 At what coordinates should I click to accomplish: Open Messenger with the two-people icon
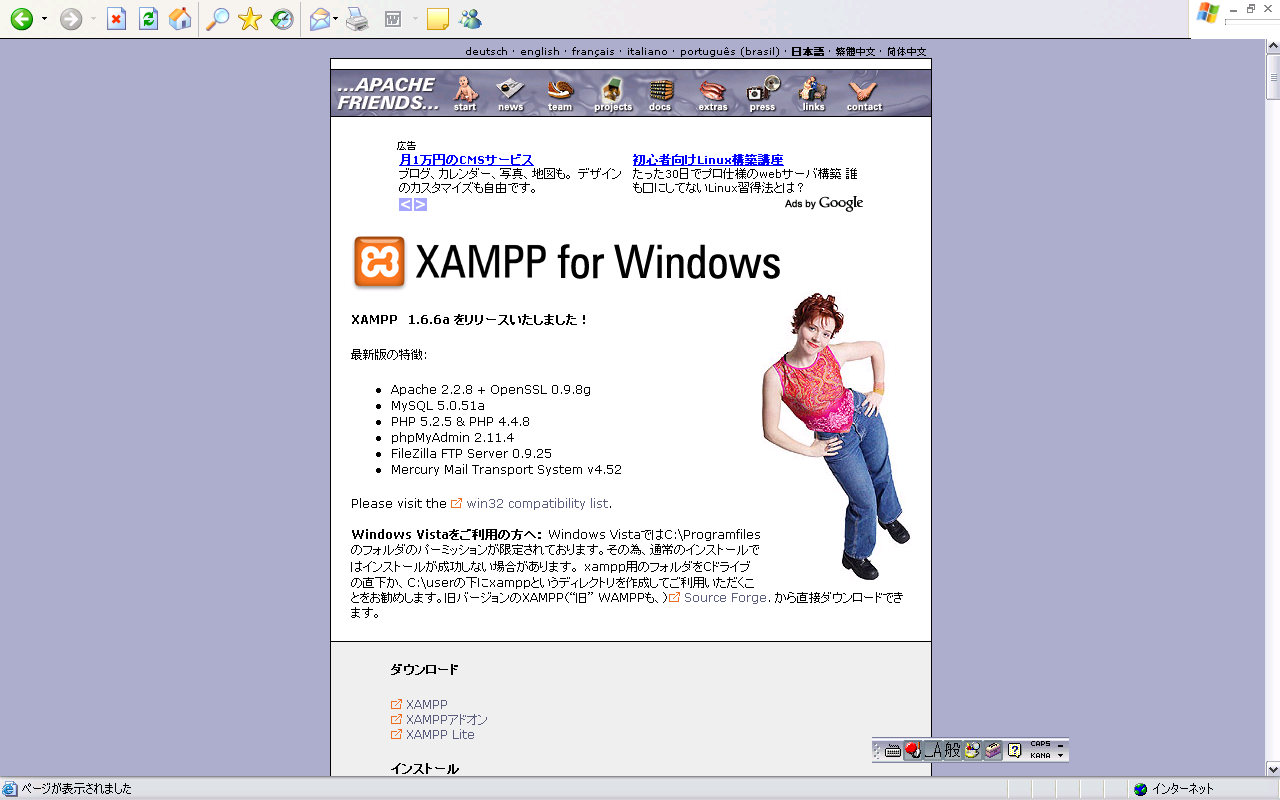click(470, 19)
